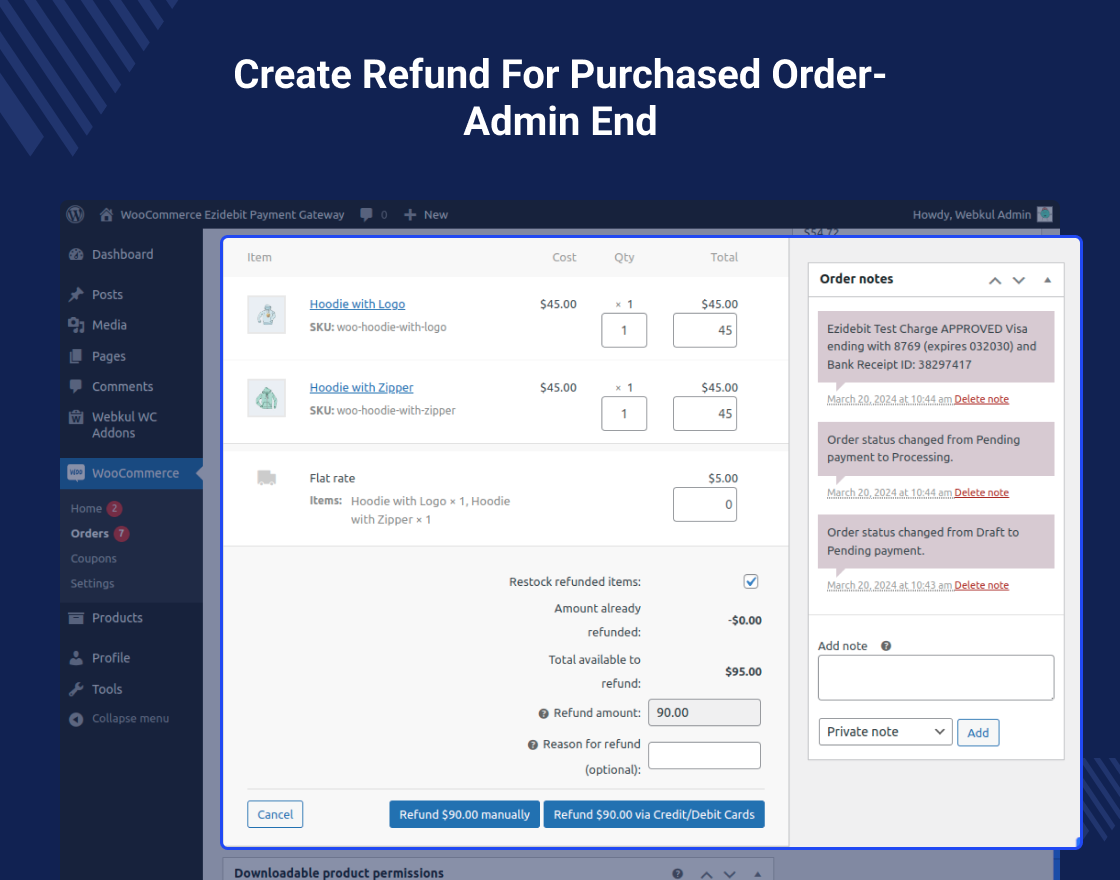Open the Coupons submenu
The width and height of the screenshot is (1120, 880).
click(x=94, y=559)
